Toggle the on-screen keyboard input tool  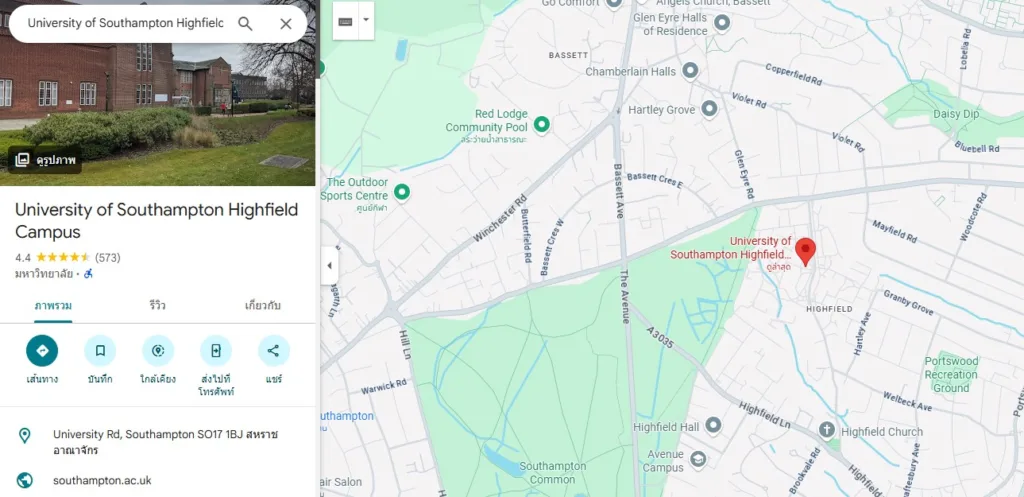[345, 21]
